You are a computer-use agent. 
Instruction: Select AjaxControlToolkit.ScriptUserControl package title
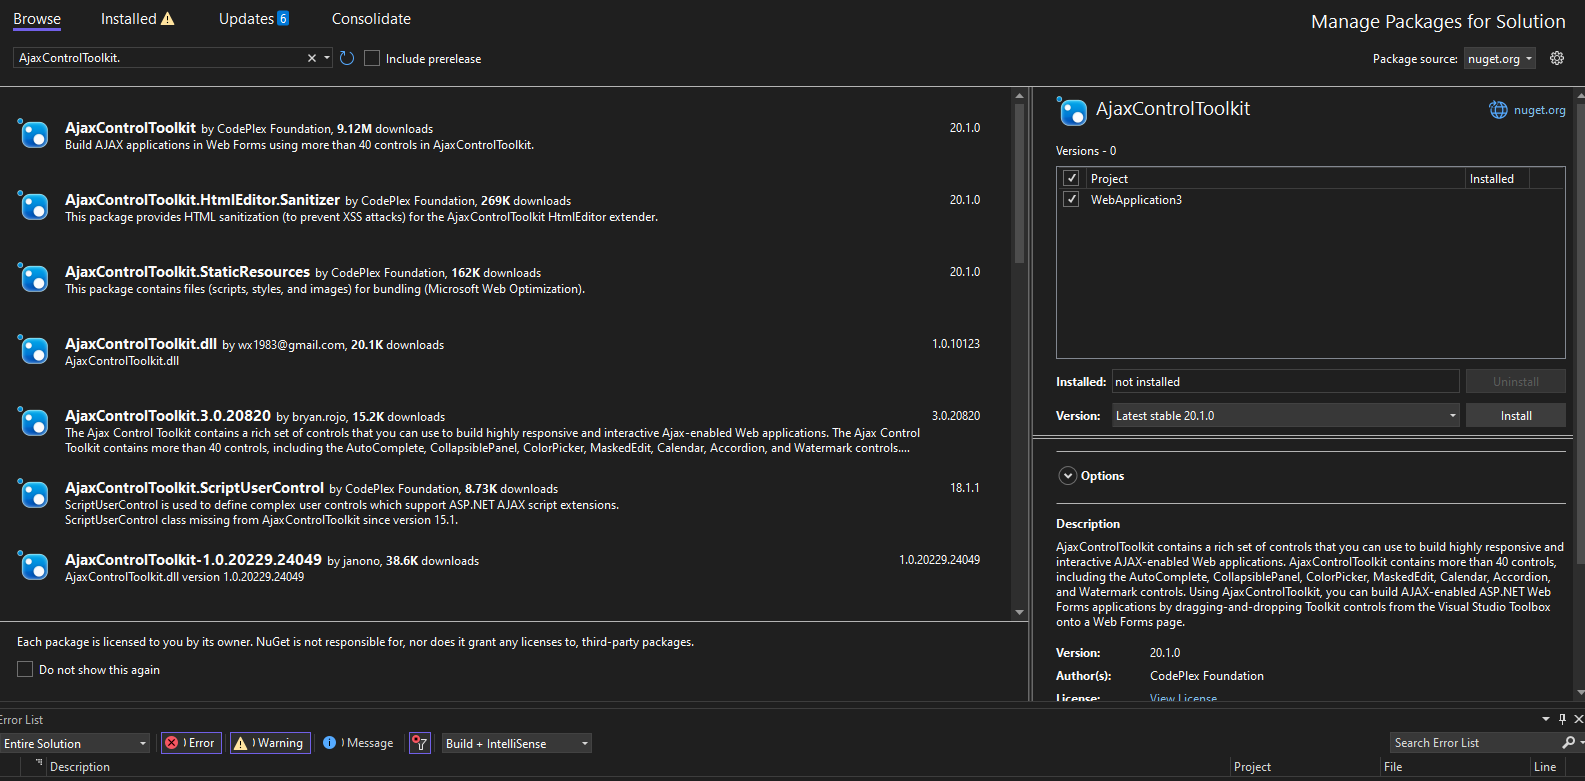click(x=194, y=487)
